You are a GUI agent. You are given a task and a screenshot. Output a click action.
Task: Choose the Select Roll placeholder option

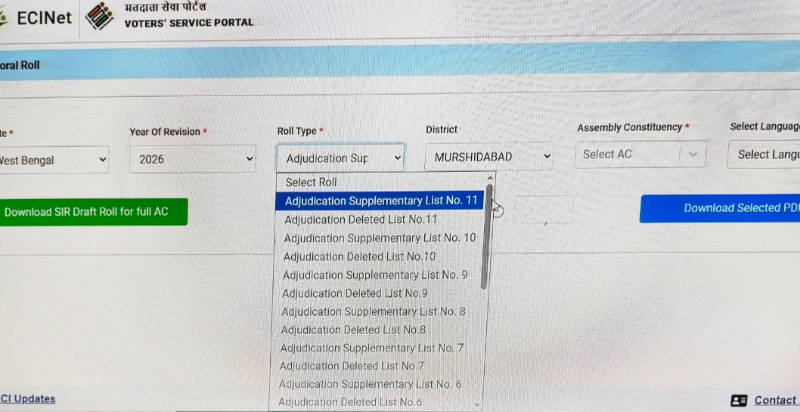point(312,182)
